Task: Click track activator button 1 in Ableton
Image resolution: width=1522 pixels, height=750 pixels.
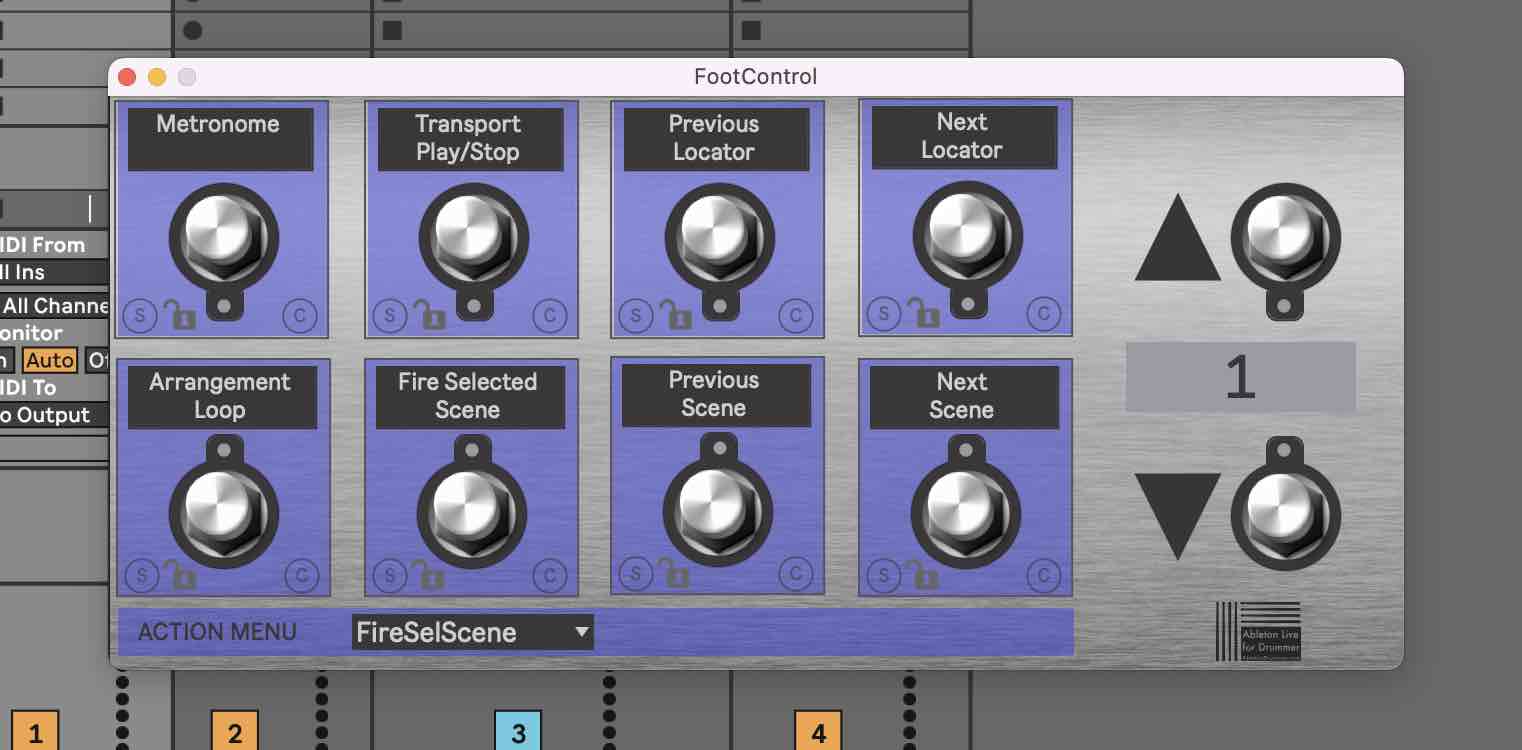Action: (x=36, y=733)
